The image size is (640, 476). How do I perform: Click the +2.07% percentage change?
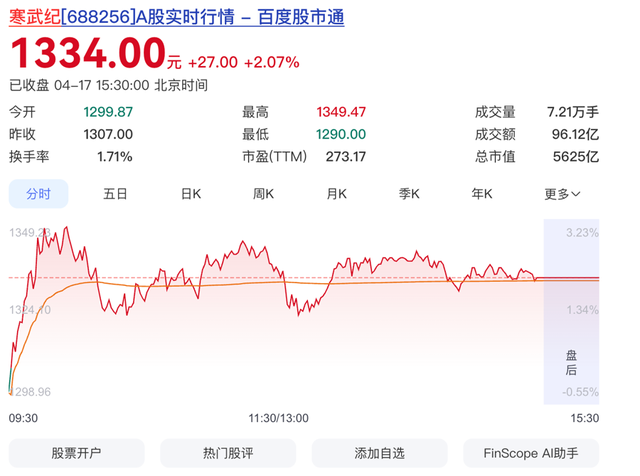click(x=272, y=62)
